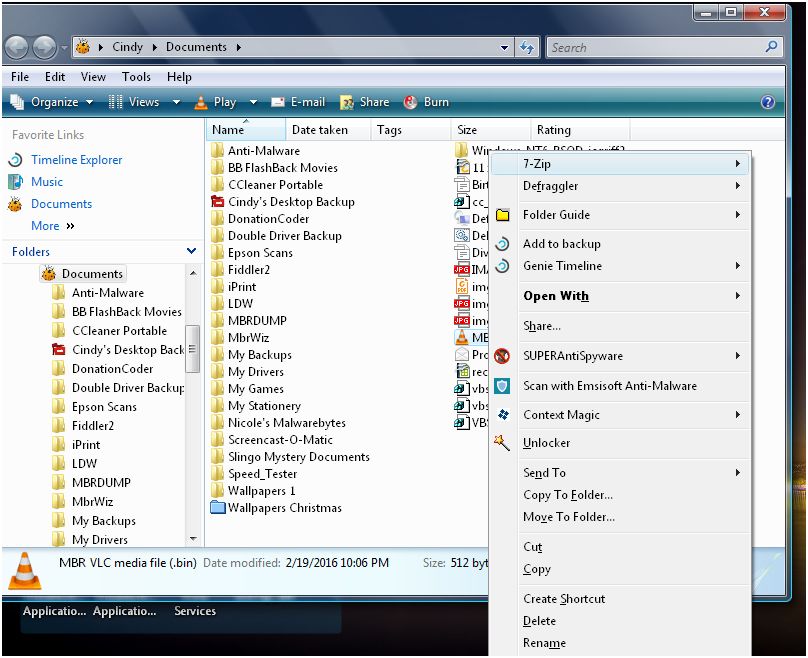This screenshot has width=808, height=658.
Task: Click the Context Magic blue icon
Action: 503,414
